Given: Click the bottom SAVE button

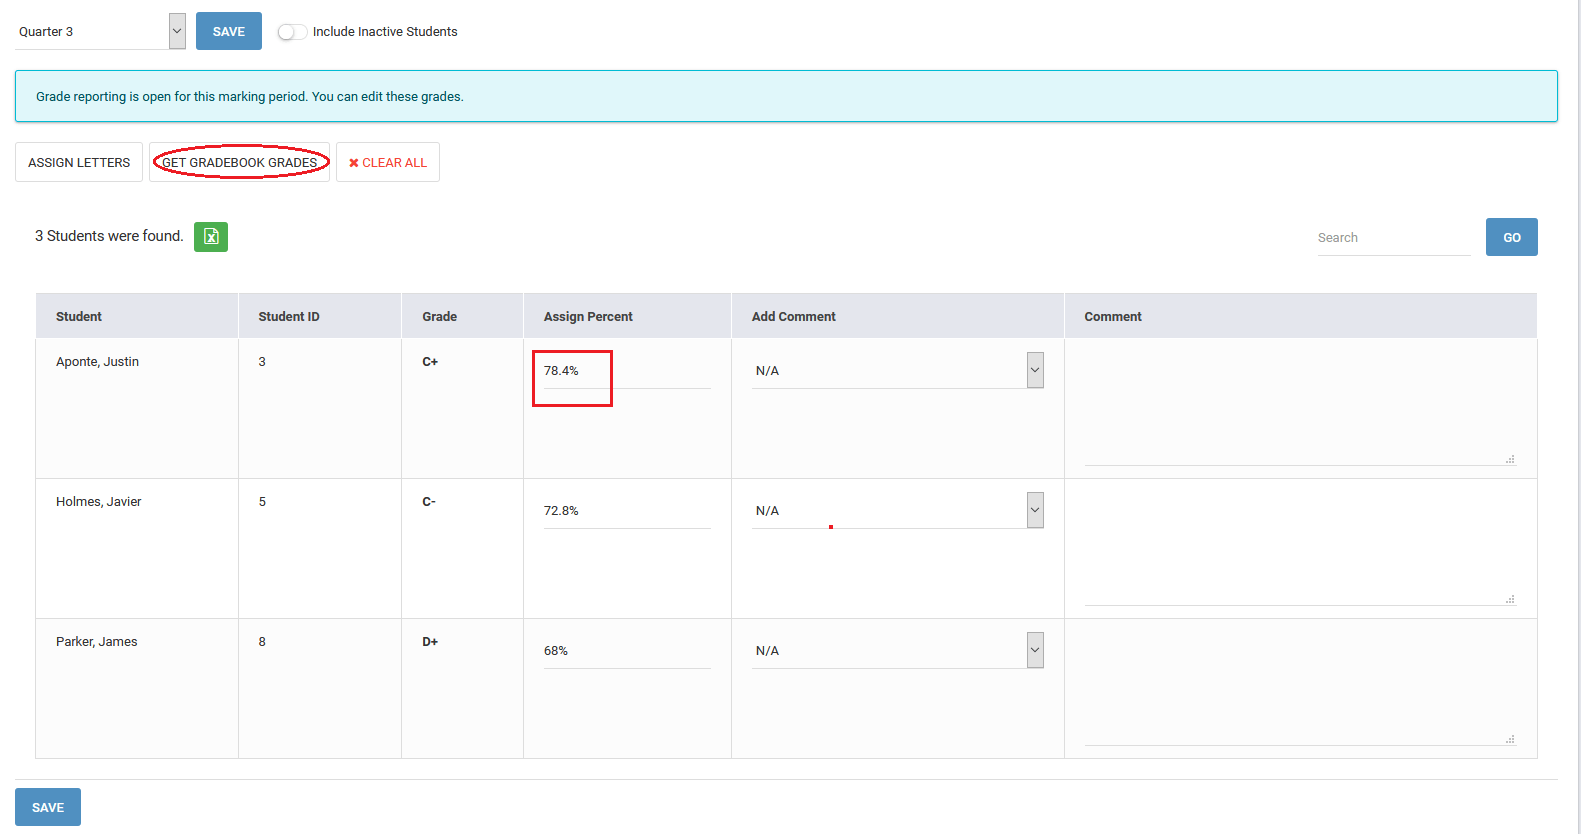Looking at the screenshot, I should tap(48, 807).
